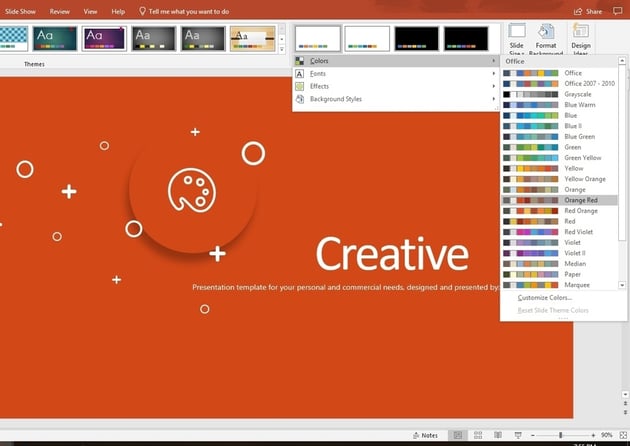This screenshot has width=630, height=446.
Task: Open the Notes pane
Action: coord(424,435)
